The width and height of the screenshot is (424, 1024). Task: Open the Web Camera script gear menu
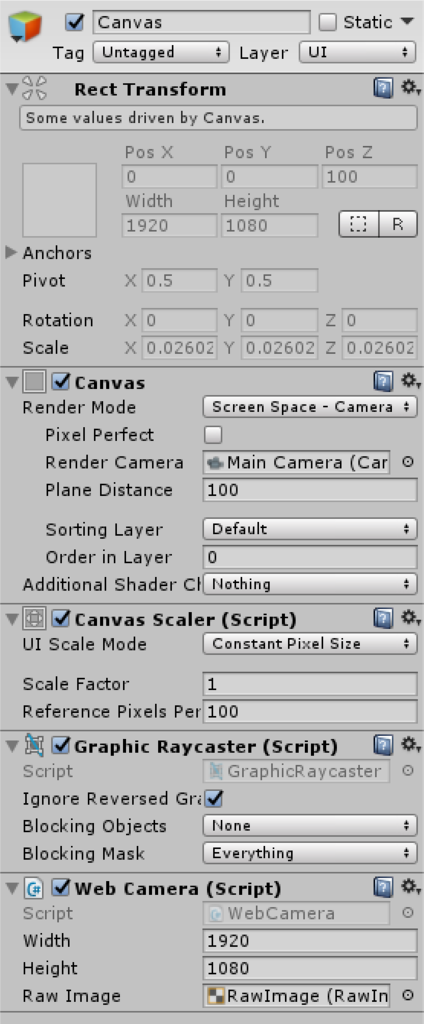[410, 886]
